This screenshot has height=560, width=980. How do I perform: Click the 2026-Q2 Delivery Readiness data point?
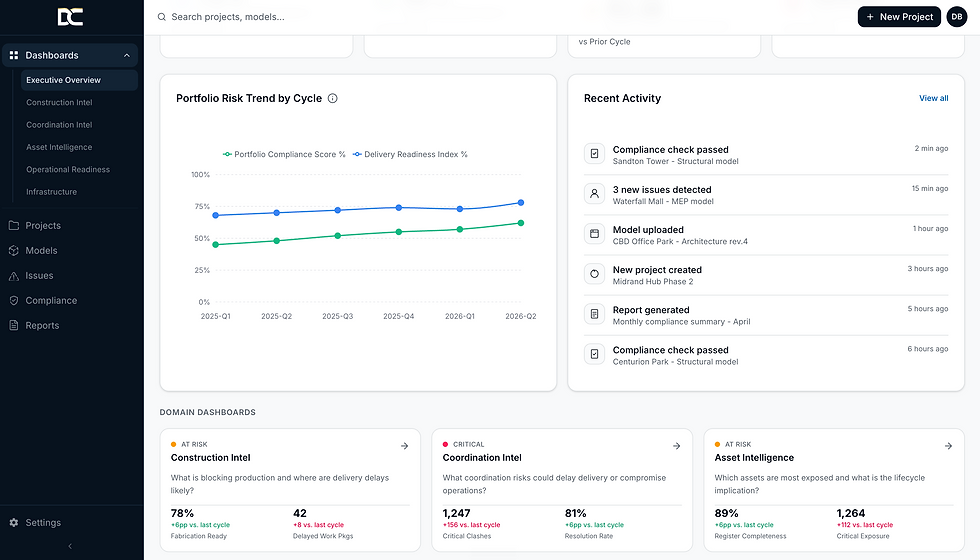[521, 202]
